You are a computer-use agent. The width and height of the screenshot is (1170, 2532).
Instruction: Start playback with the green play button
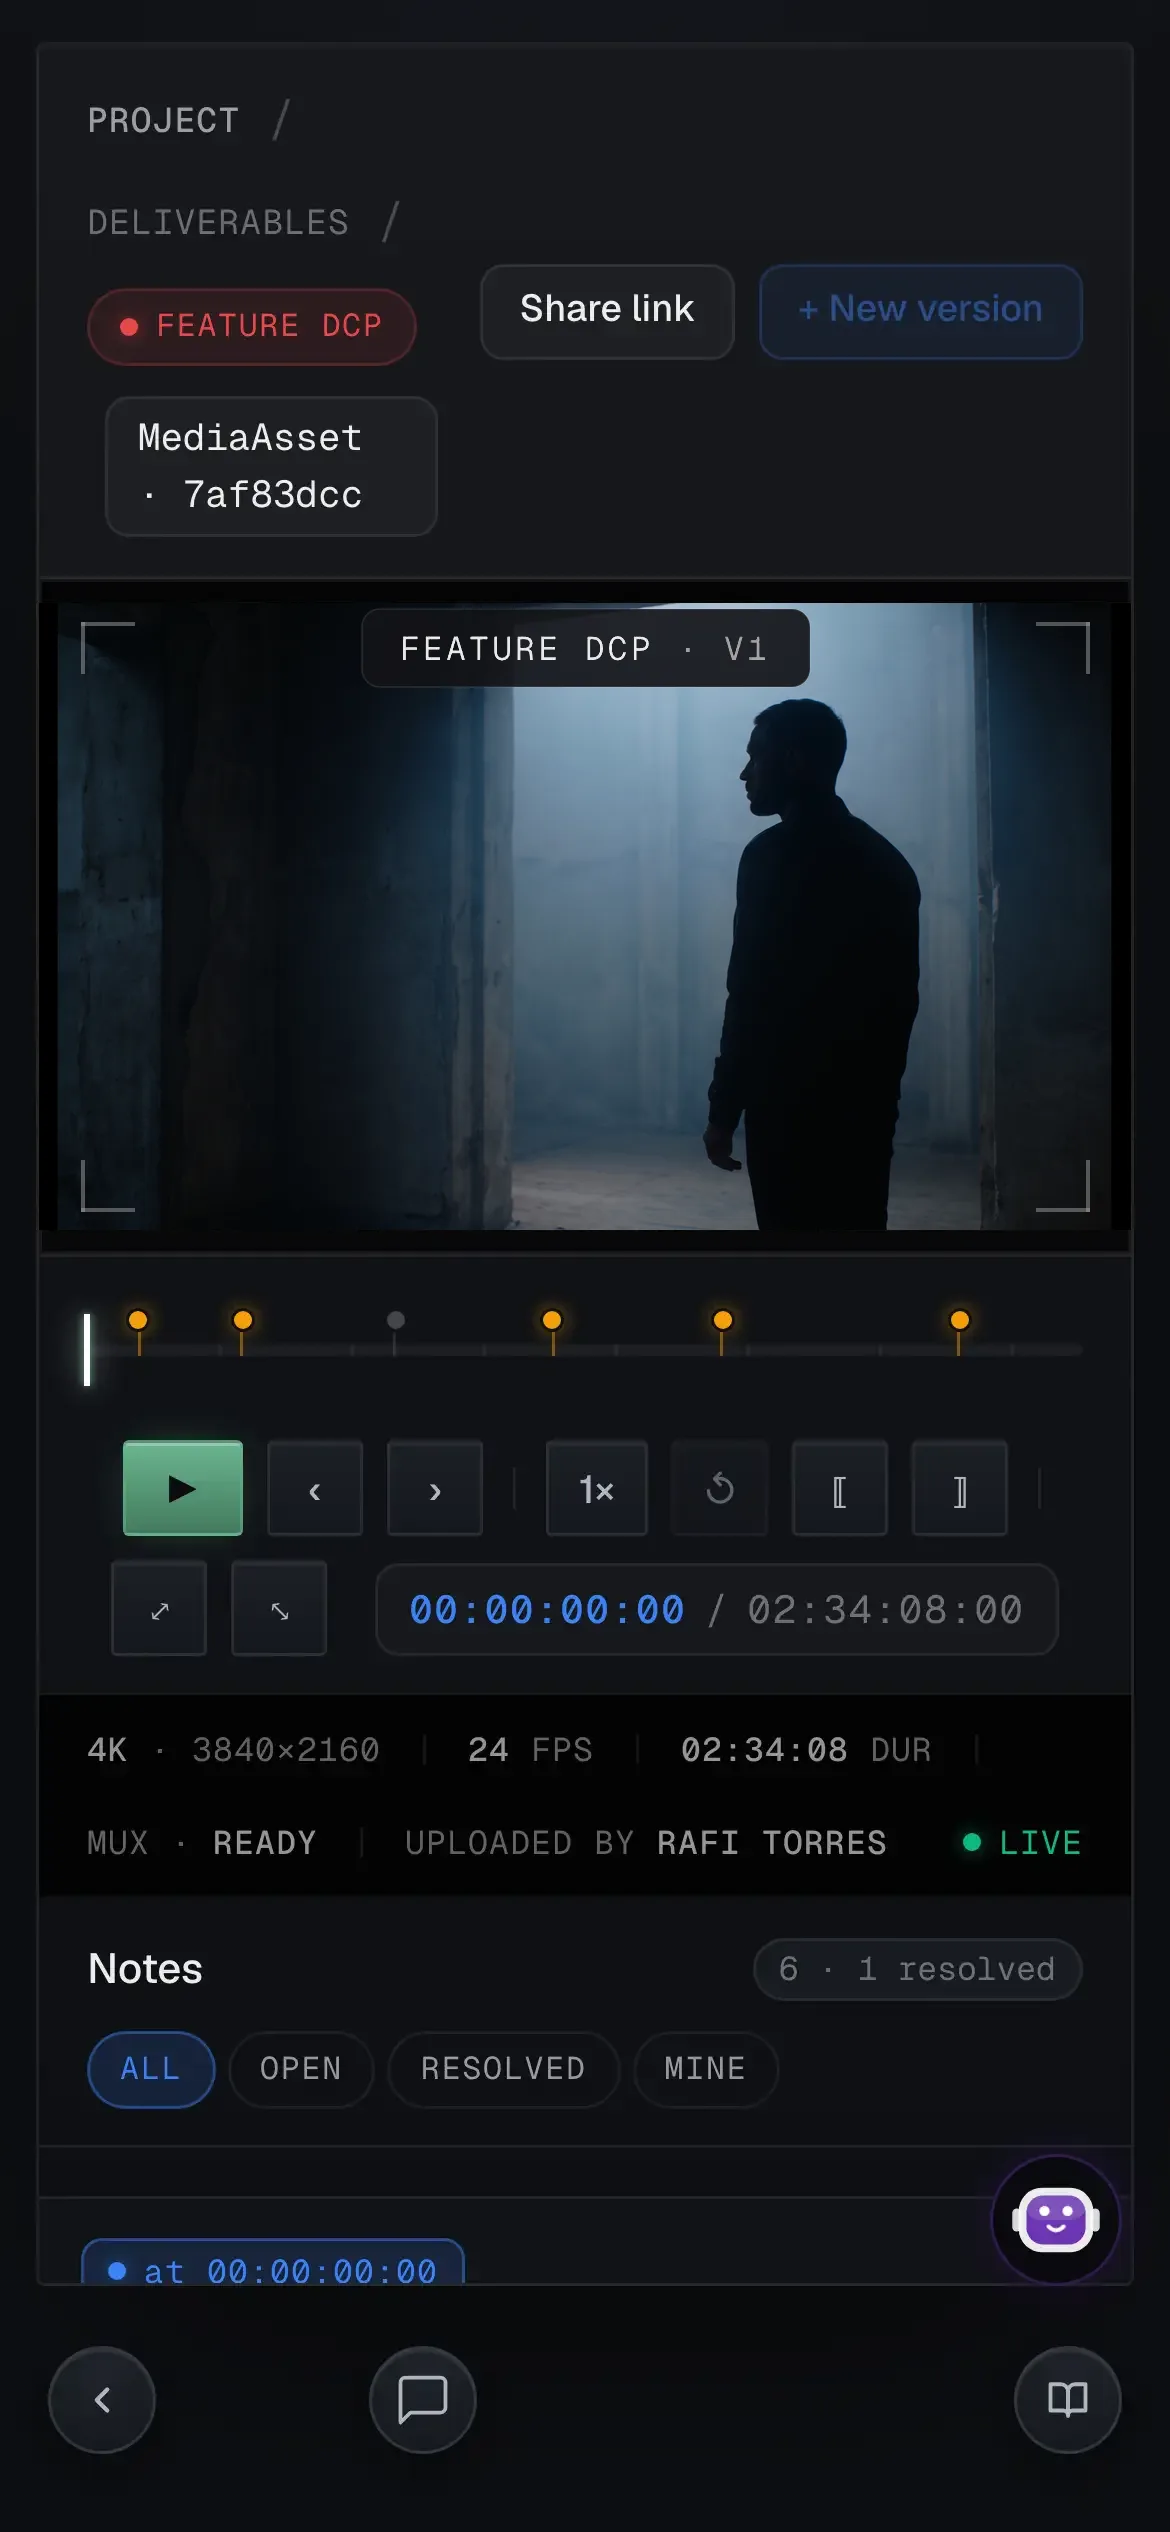click(182, 1488)
